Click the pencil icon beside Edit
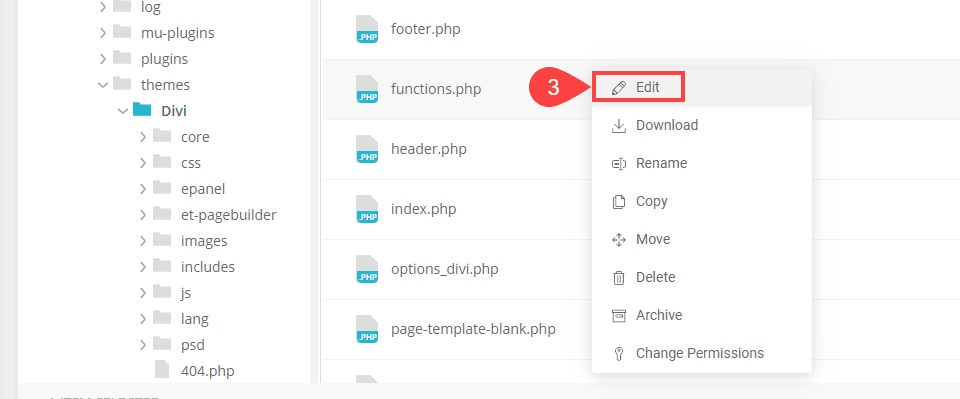 tap(619, 88)
